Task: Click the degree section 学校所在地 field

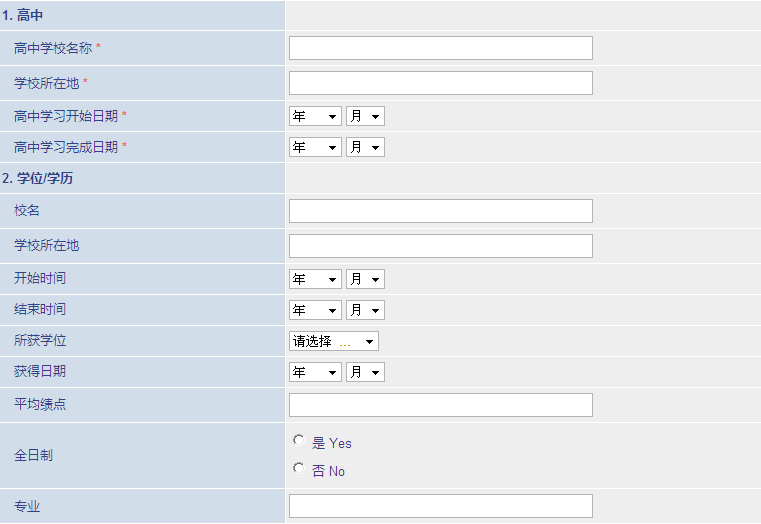Action: [441, 246]
